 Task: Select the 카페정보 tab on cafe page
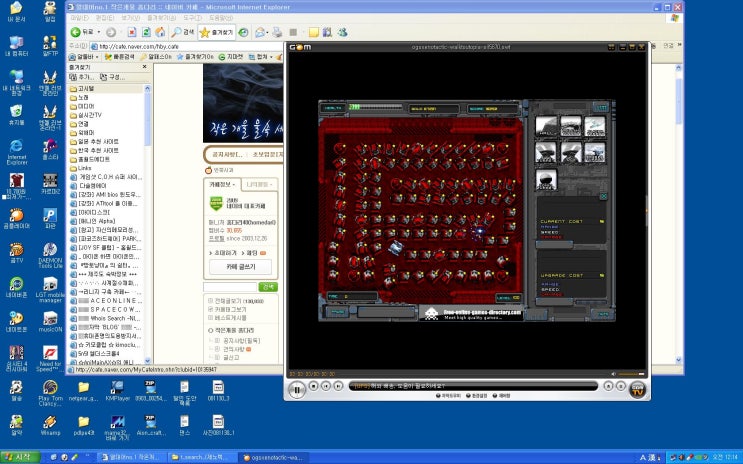(x=222, y=184)
